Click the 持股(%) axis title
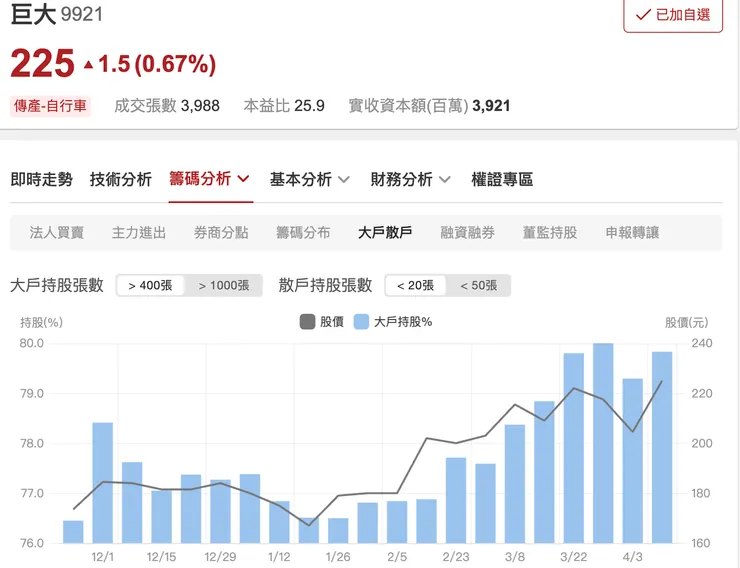The width and height of the screenshot is (740, 568). (42, 323)
